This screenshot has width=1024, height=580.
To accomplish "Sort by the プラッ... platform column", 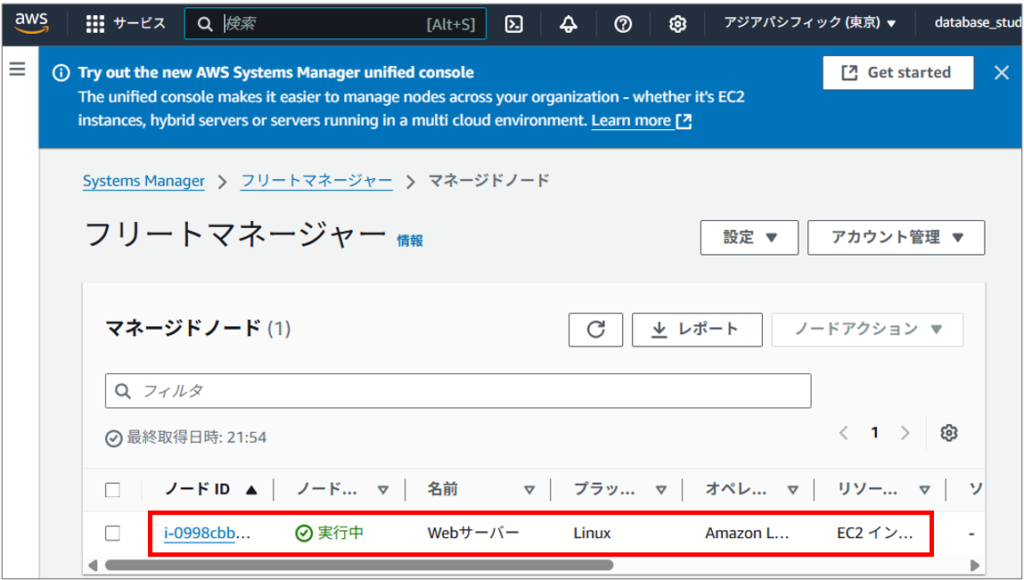I will coord(620,489).
